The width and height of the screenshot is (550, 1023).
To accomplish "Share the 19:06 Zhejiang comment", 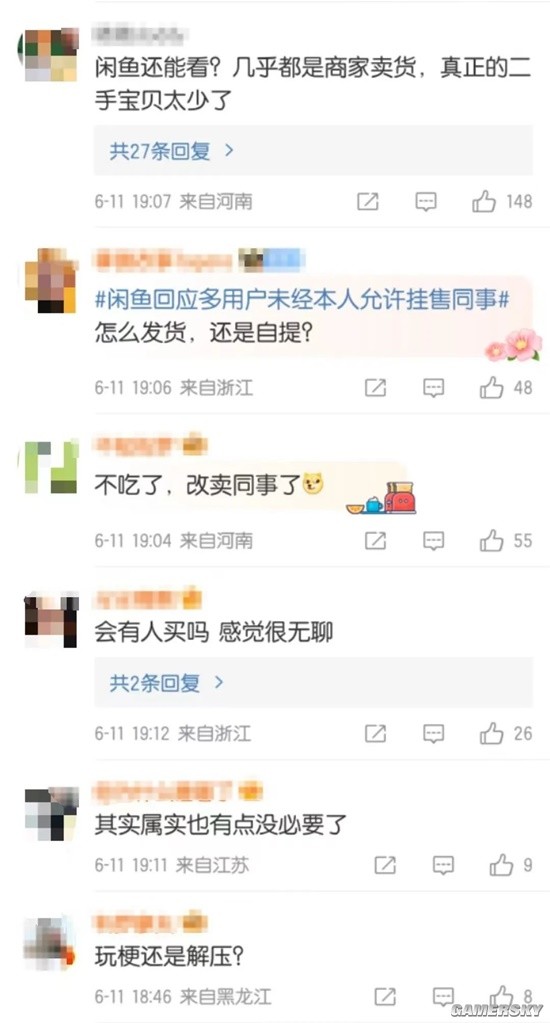I will coord(375,388).
